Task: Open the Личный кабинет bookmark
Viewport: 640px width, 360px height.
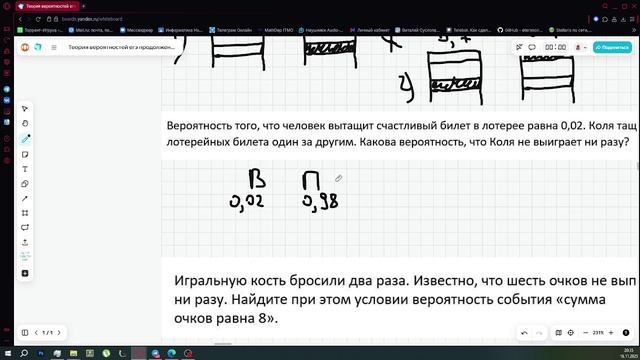Action: [x=370, y=30]
